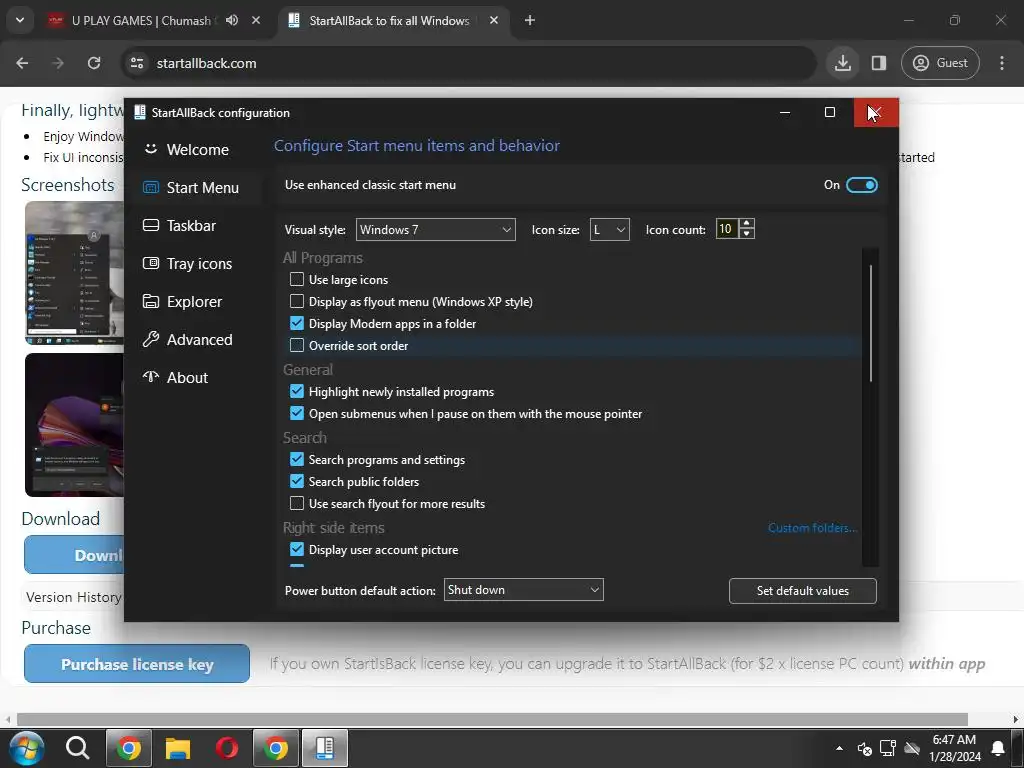
Task: Reload the startallback.com page
Action: click(x=94, y=63)
